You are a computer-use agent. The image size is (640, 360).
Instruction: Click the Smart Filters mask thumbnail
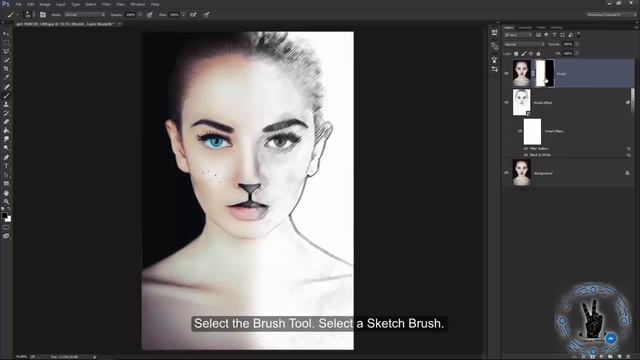[x=532, y=131]
